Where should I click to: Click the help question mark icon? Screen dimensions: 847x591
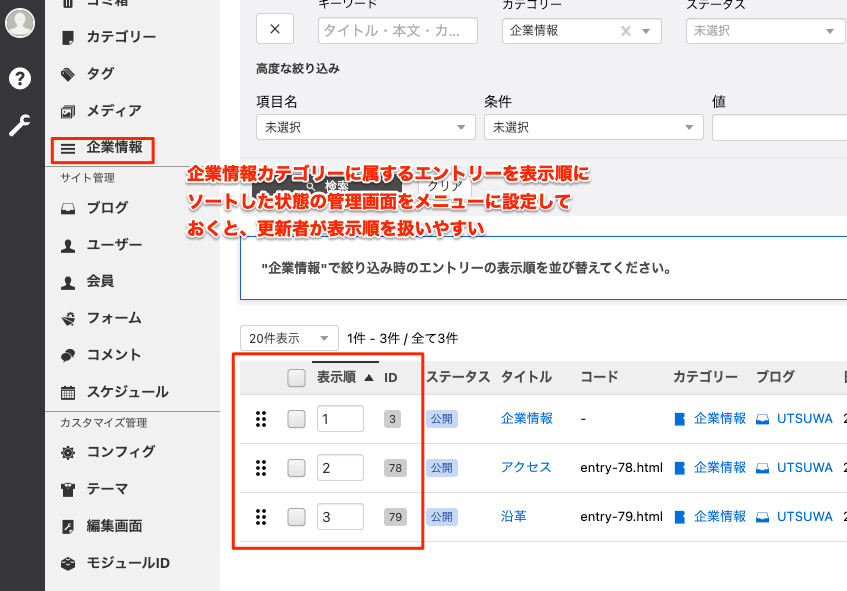[20, 78]
